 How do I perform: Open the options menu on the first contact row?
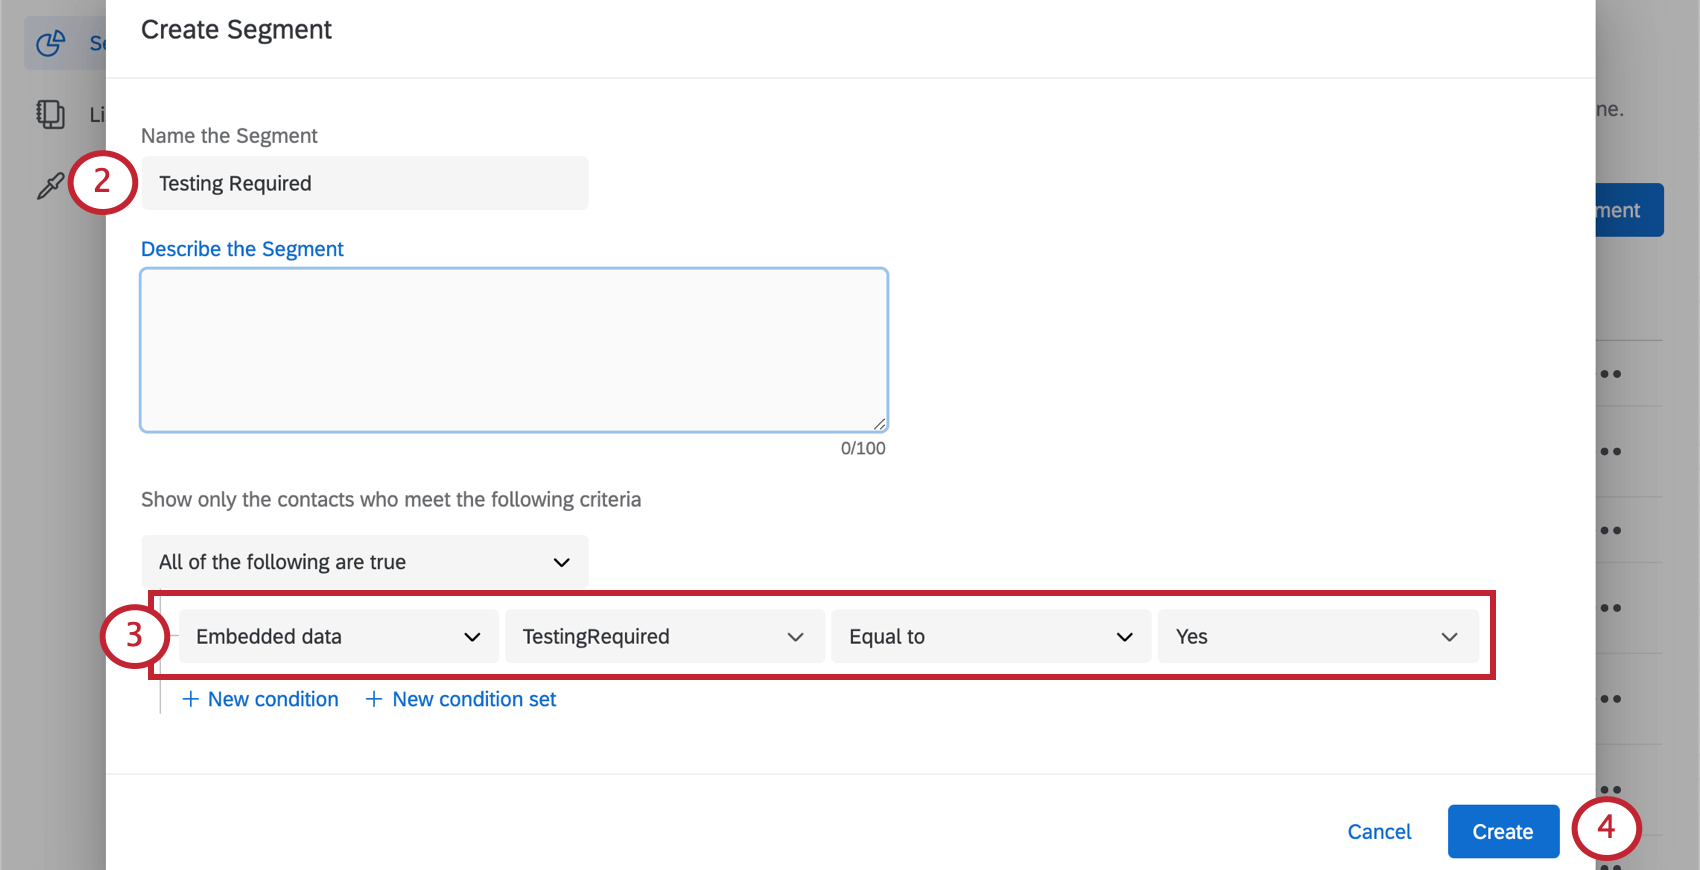click(1610, 373)
